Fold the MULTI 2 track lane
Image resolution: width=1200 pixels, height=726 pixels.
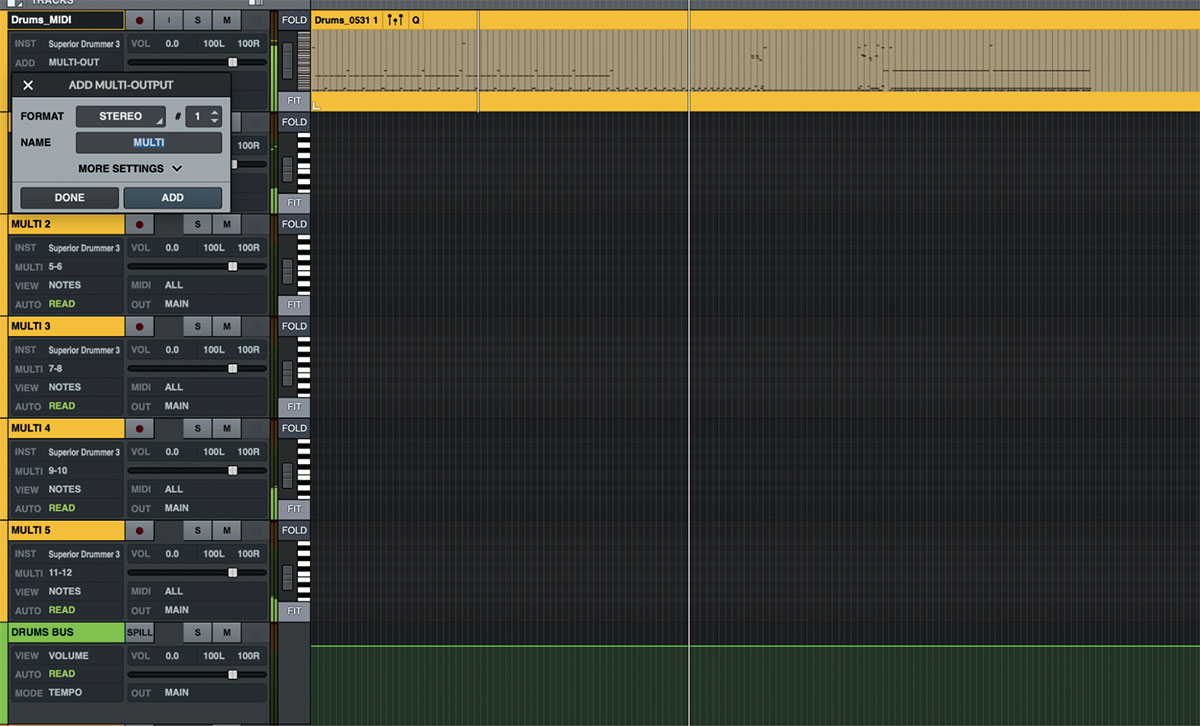(294, 224)
